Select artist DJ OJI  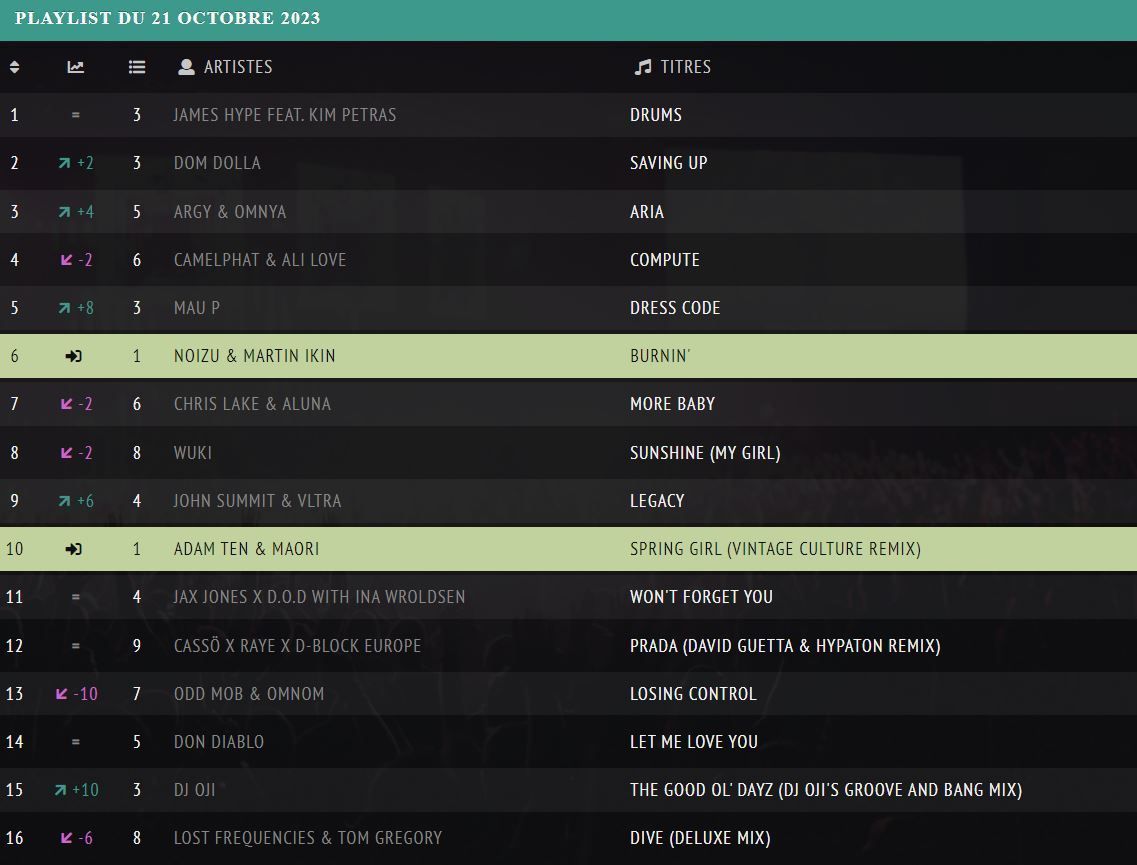click(194, 790)
